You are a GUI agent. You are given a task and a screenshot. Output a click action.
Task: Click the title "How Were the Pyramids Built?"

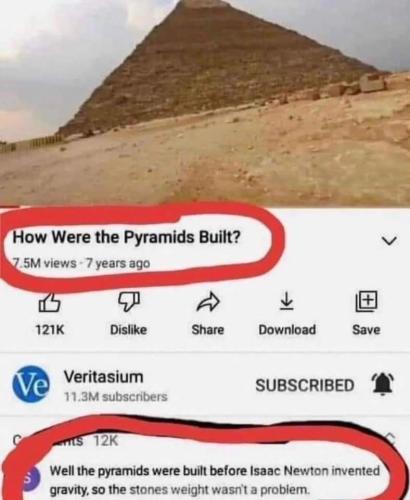point(126,237)
